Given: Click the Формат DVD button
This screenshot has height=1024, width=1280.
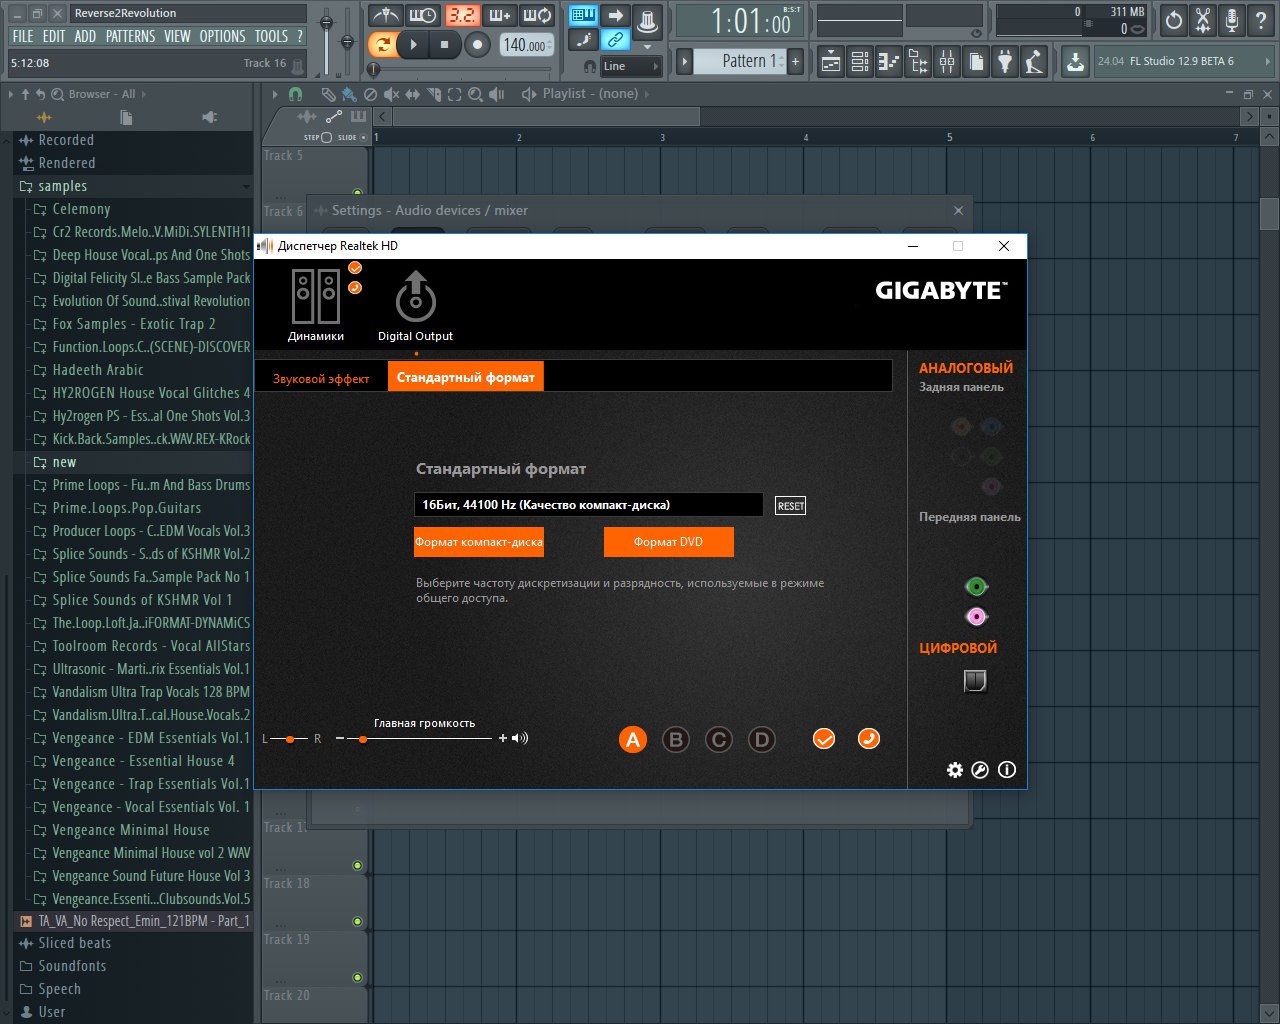Looking at the screenshot, I should [x=669, y=542].
